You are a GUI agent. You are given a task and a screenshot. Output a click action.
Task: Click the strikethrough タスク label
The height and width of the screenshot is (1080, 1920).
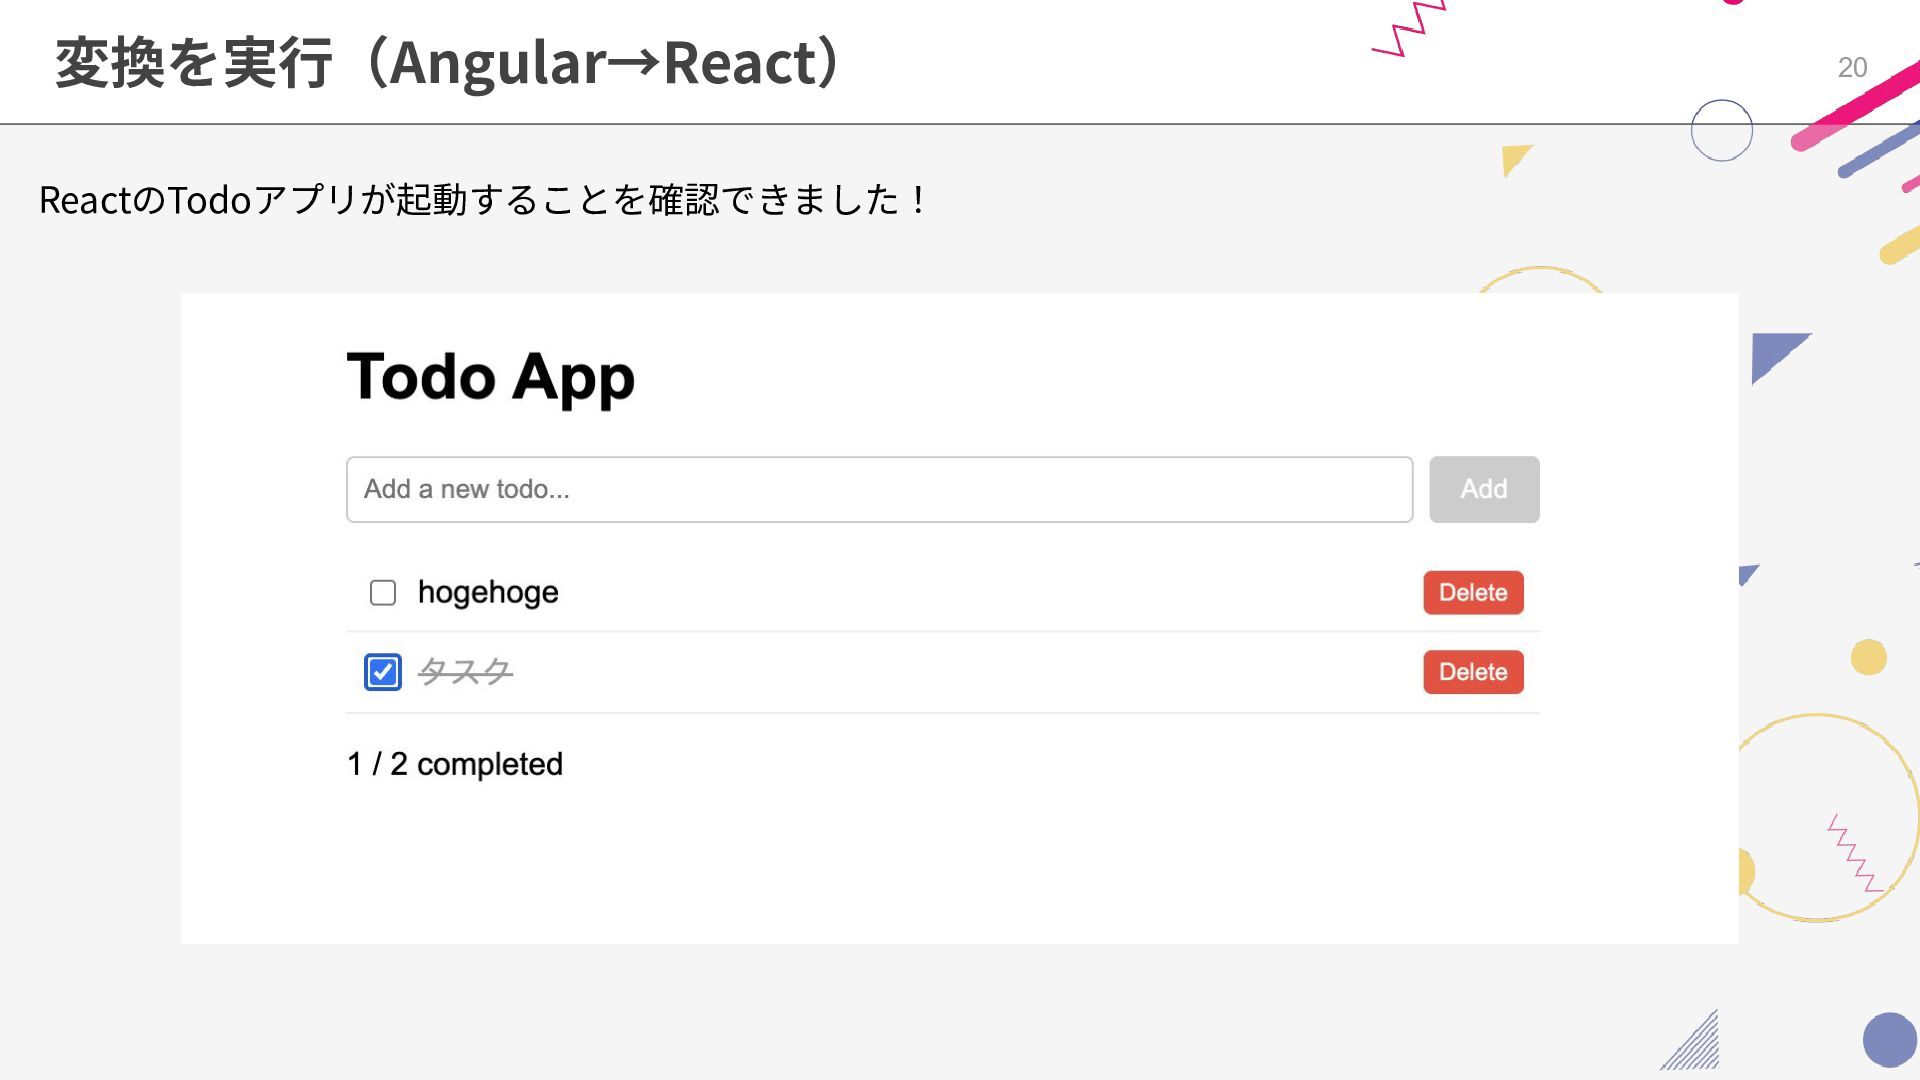[x=465, y=672]
